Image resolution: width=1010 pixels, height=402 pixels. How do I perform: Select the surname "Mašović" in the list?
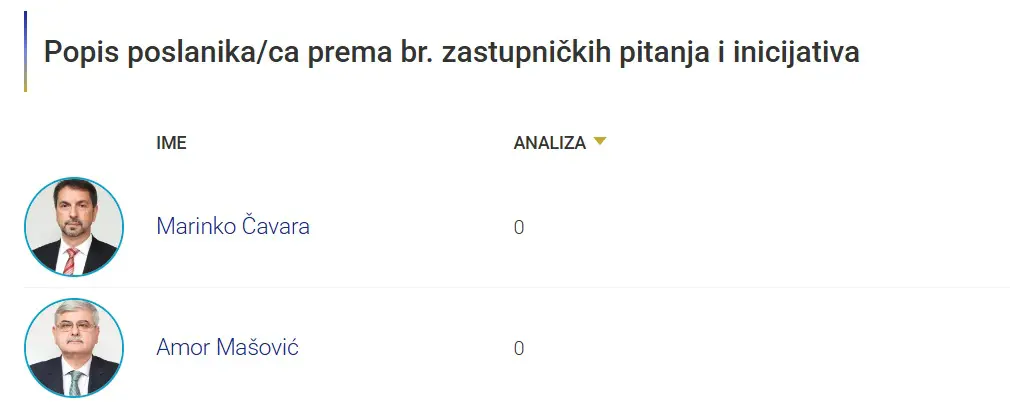tap(258, 348)
